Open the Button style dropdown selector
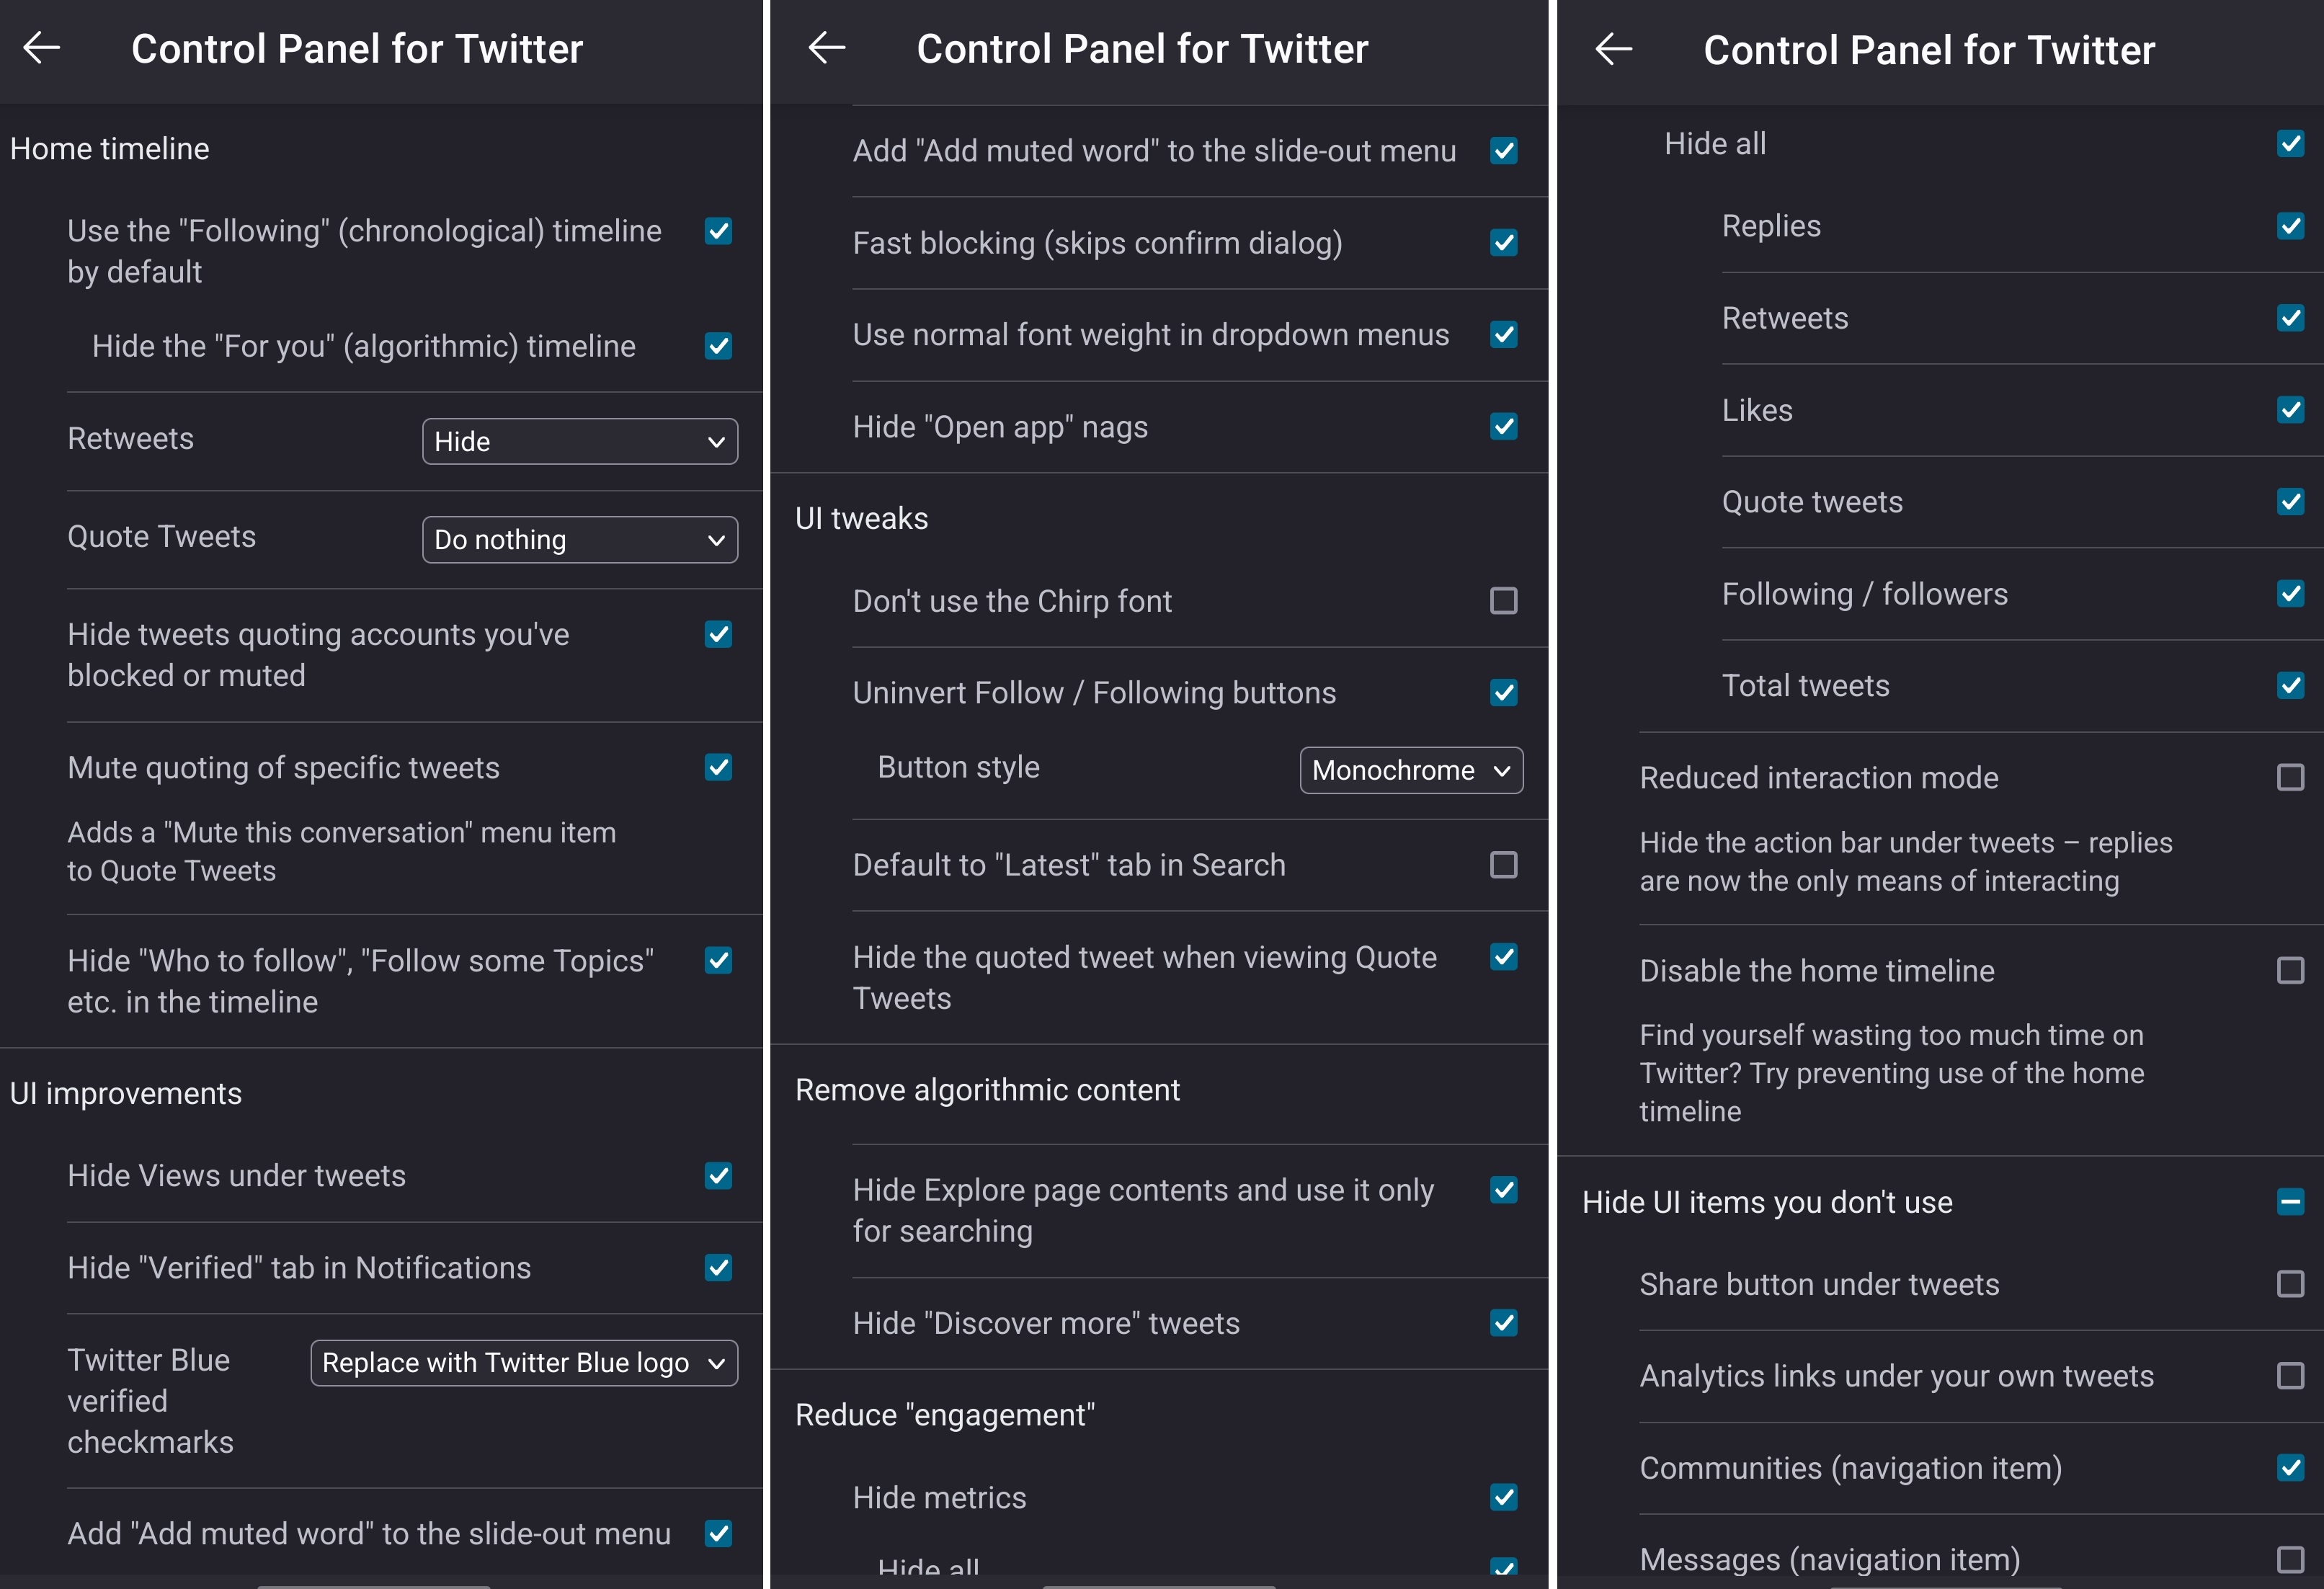2324x1589 pixels. coord(1407,770)
